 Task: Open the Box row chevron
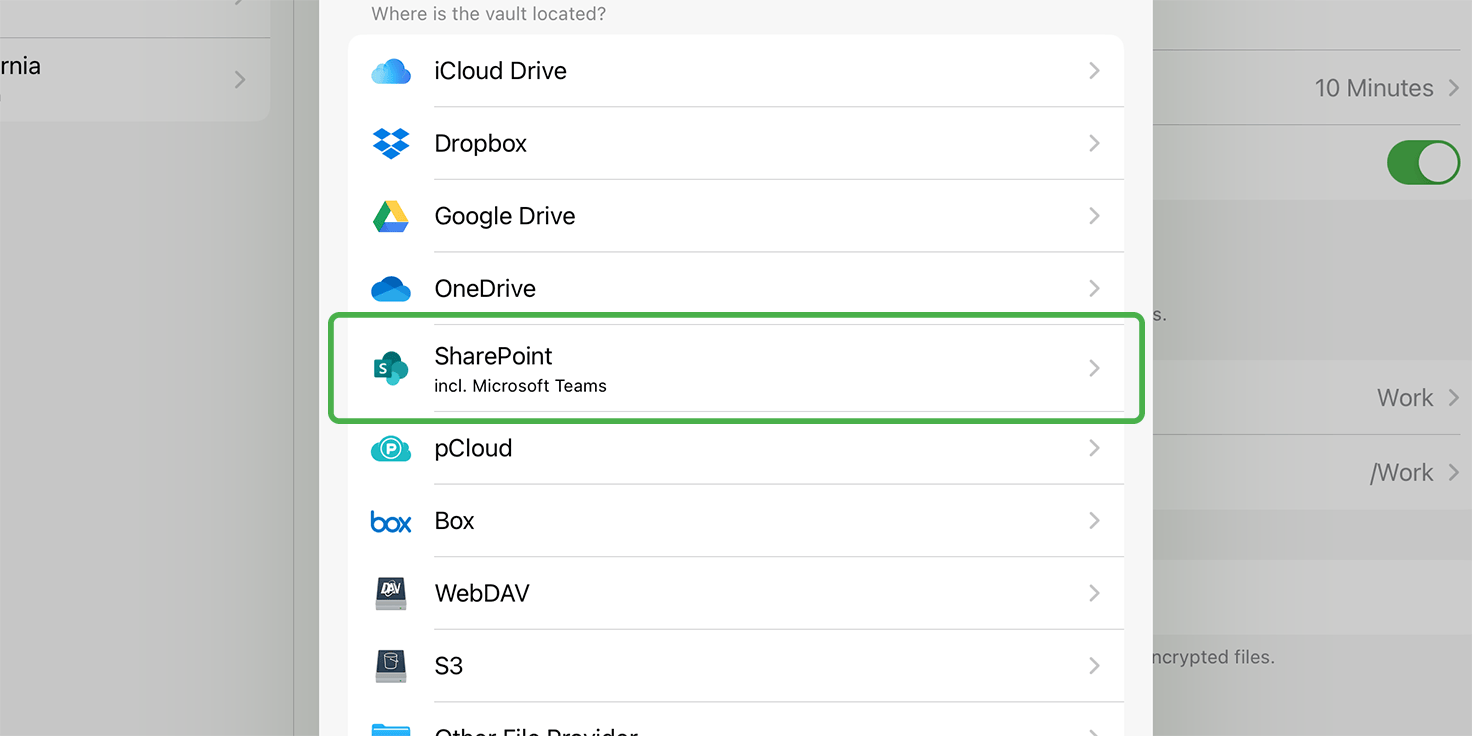coord(1094,521)
